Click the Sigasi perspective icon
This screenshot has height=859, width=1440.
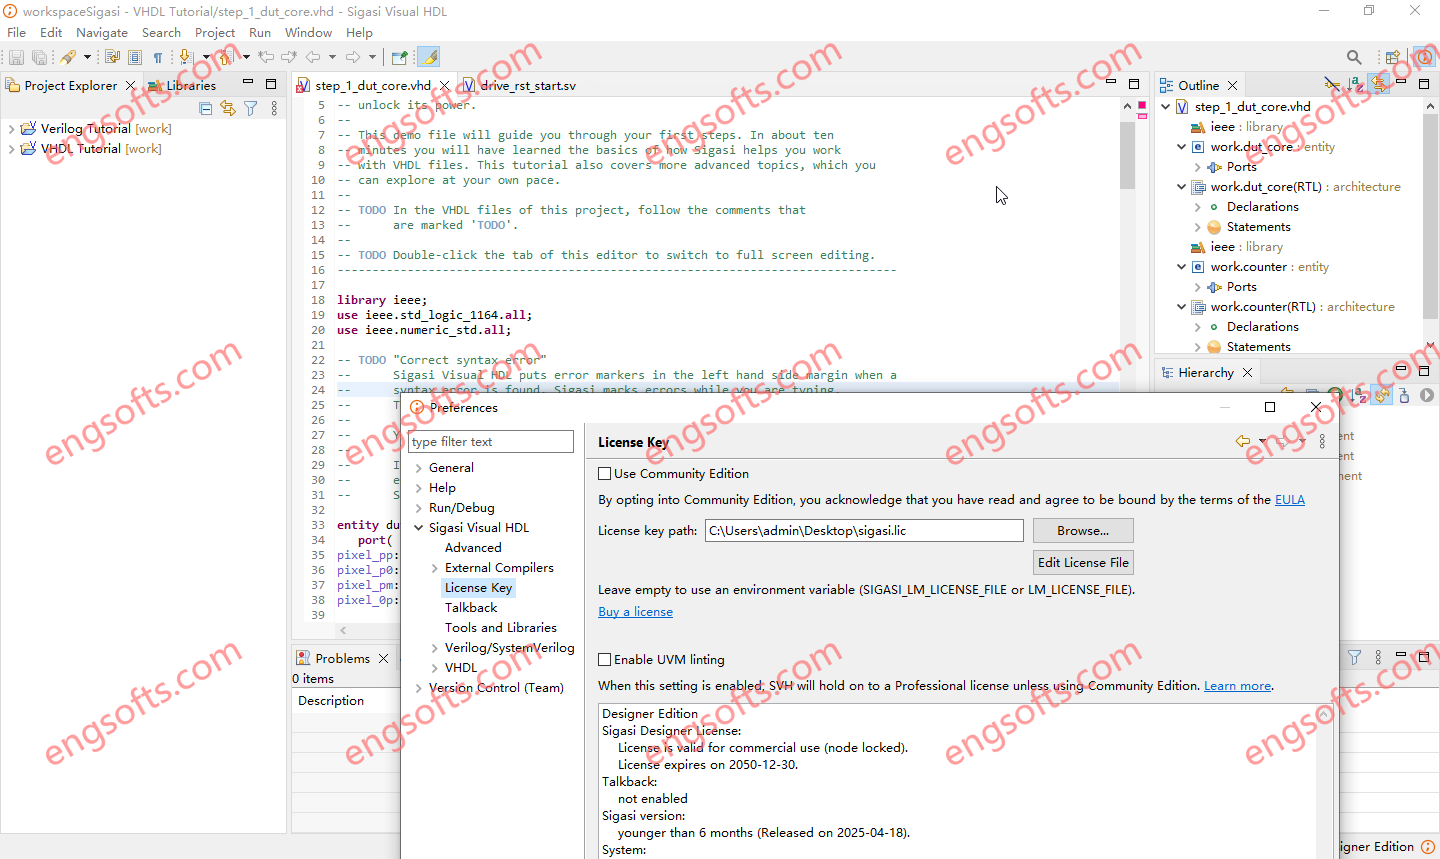point(1424,57)
